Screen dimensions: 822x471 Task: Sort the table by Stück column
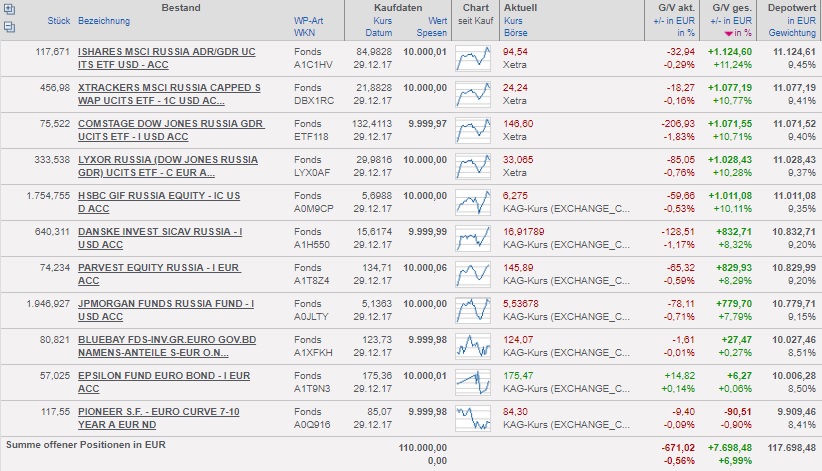58,20
